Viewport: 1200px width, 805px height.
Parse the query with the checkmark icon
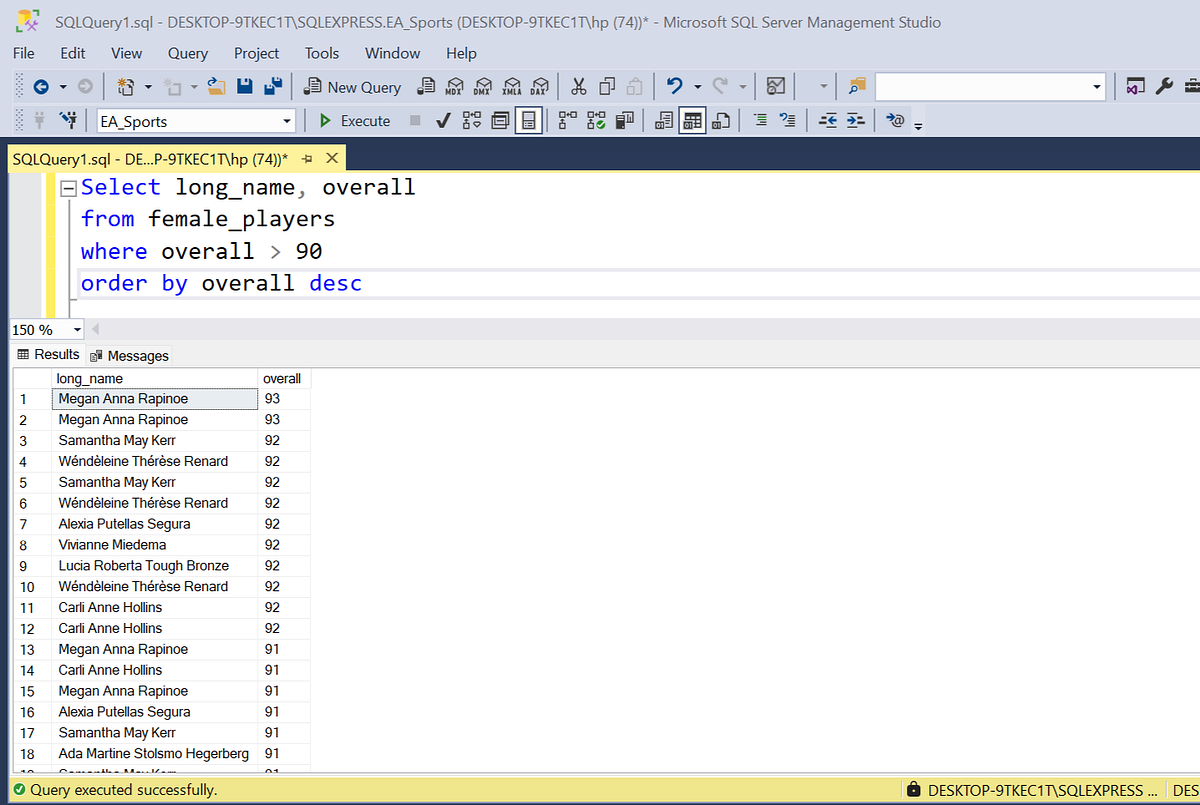441,120
